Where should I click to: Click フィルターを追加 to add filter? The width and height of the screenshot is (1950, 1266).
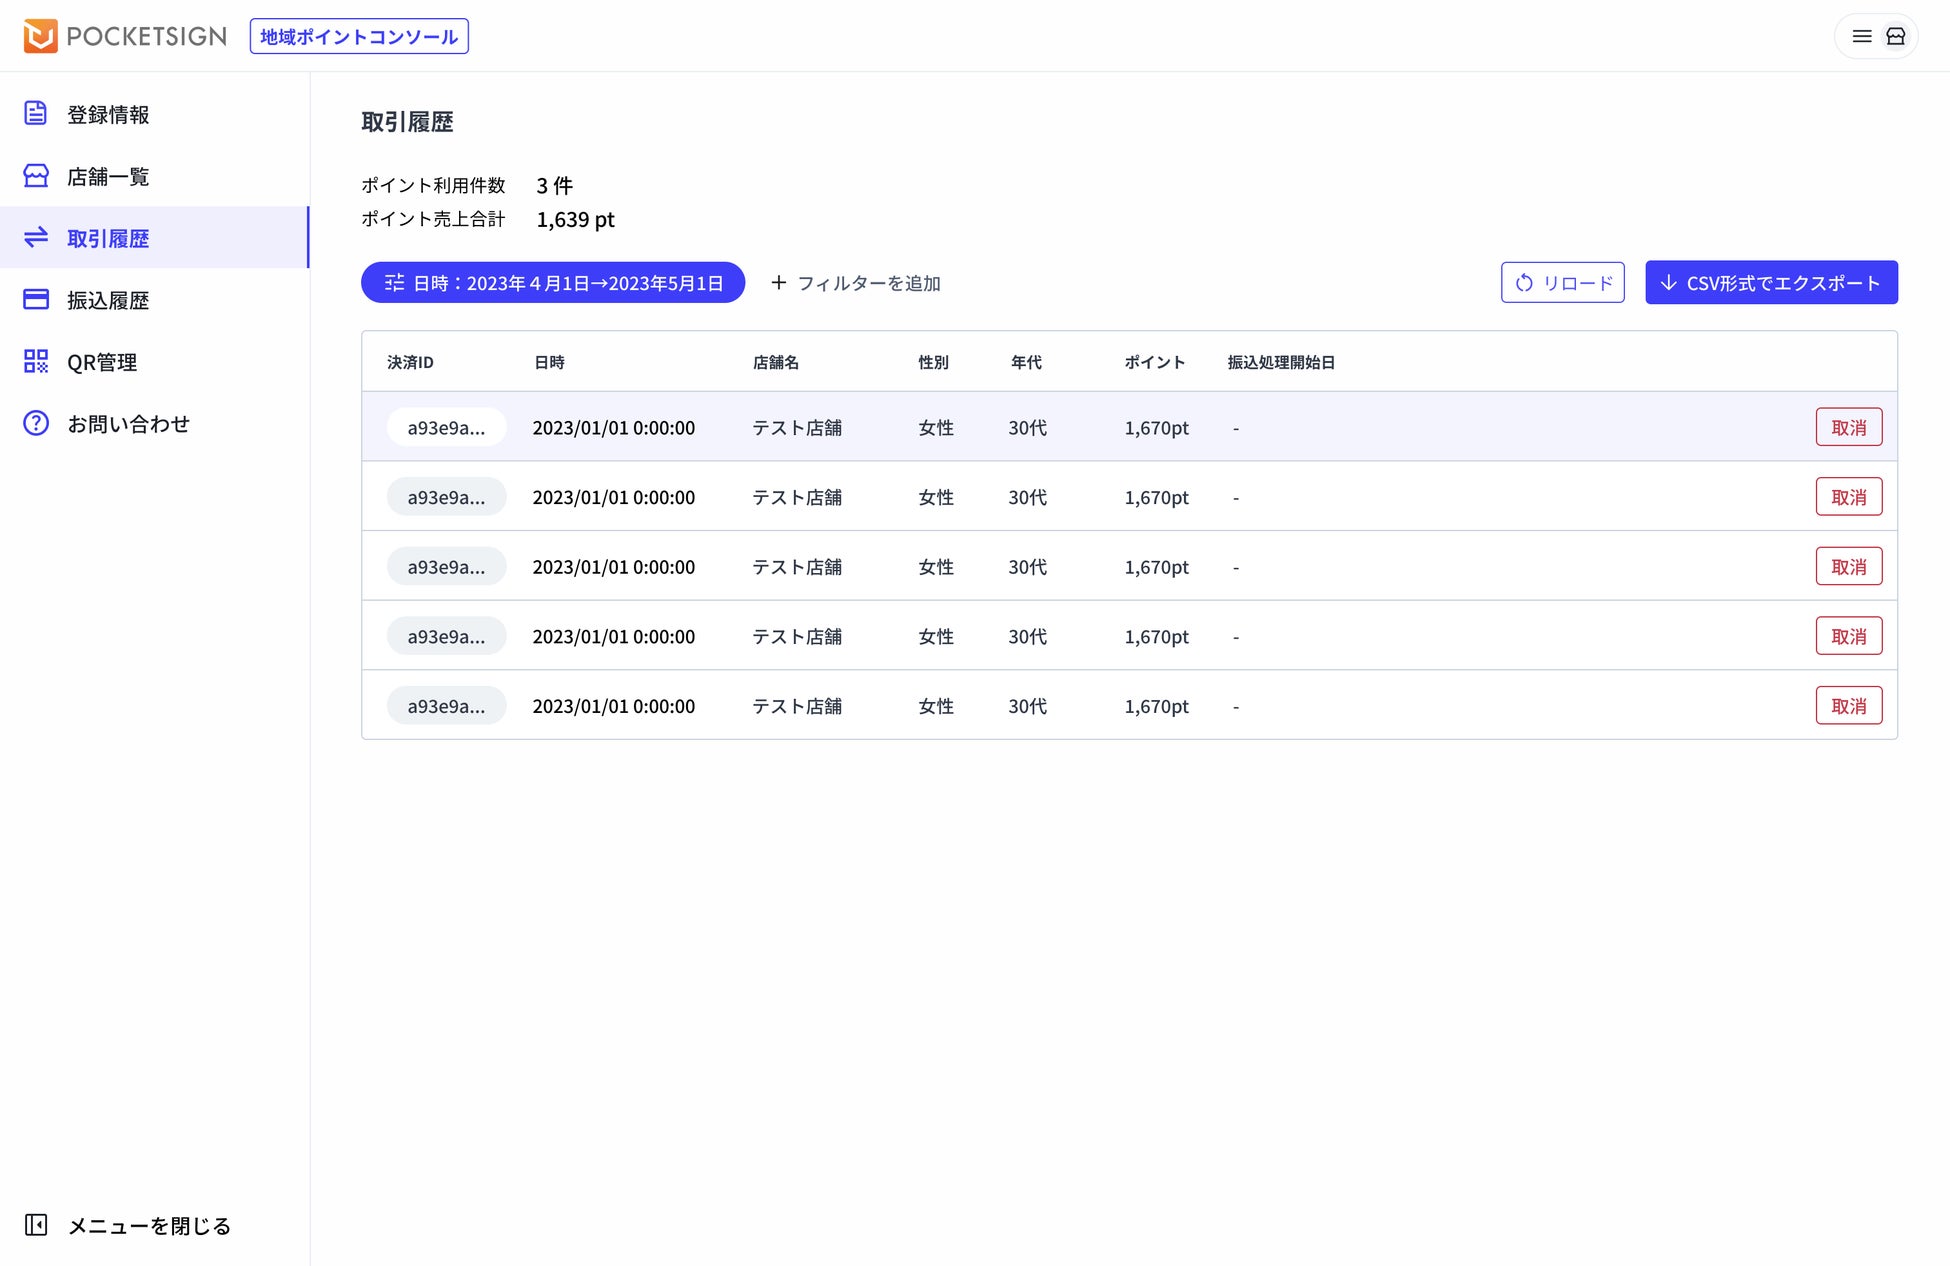click(x=856, y=283)
